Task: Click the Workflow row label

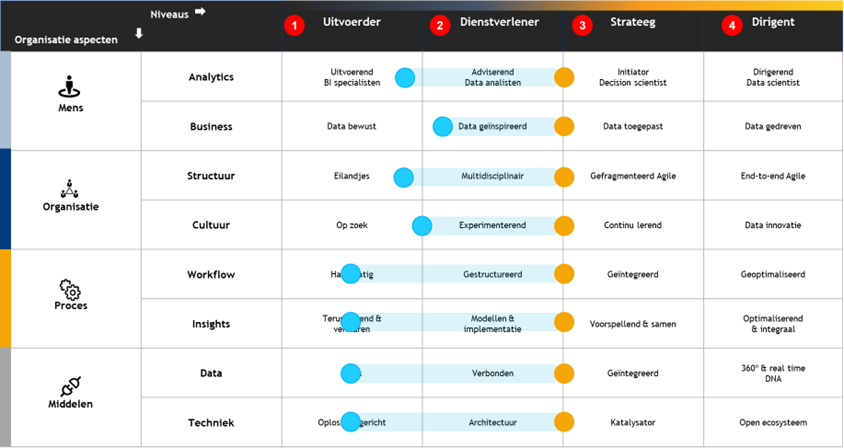Action: click(211, 274)
